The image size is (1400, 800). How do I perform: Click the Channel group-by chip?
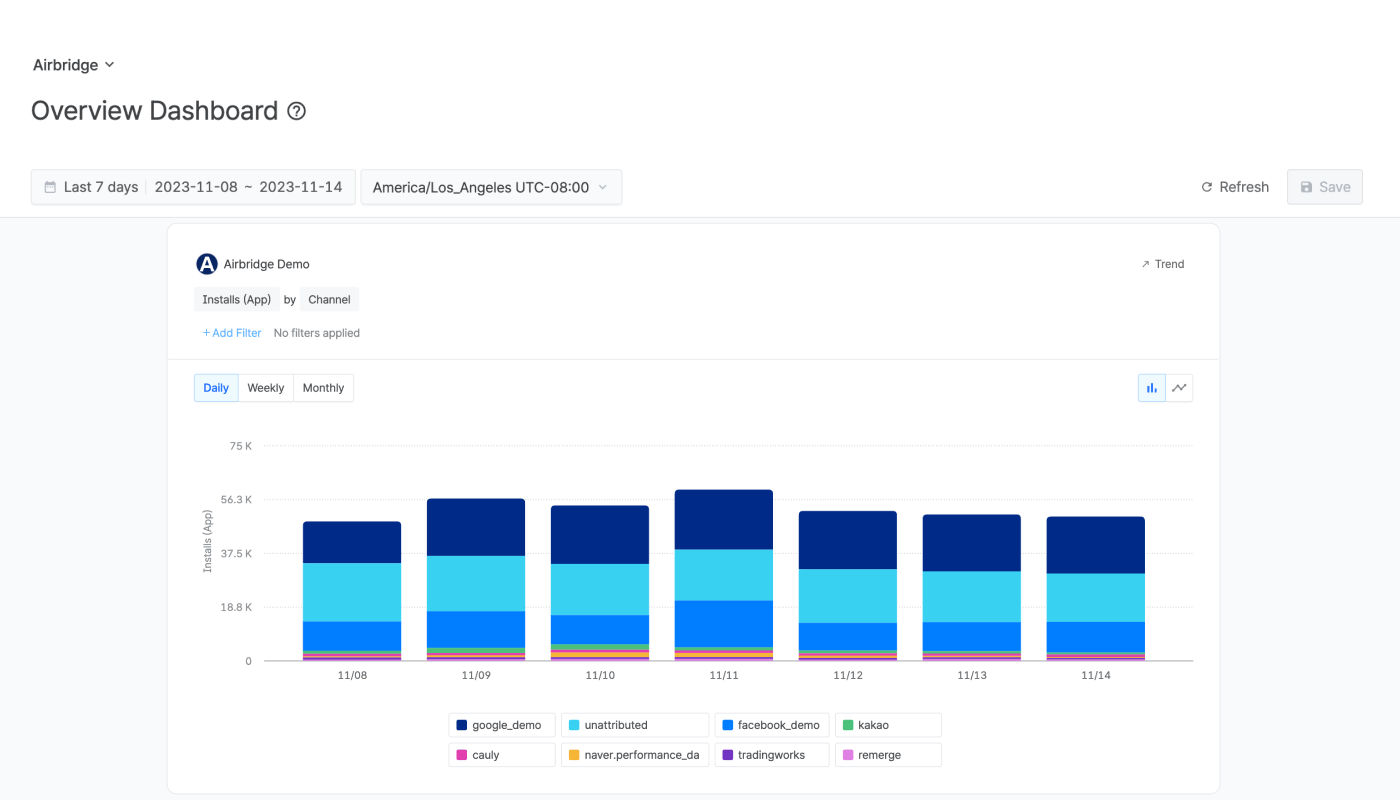click(x=329, y=299)
